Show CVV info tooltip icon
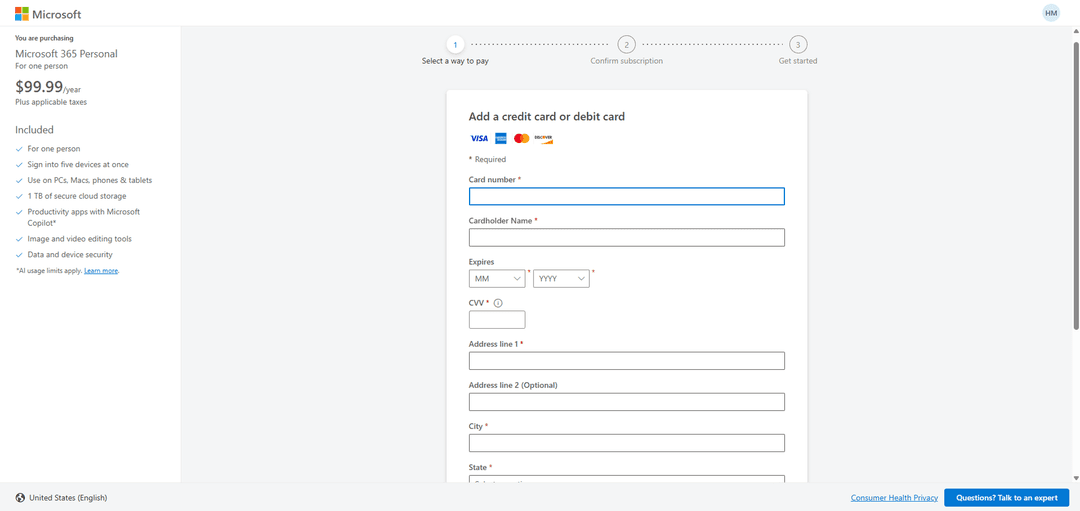The height and width of the screenshot is (511, 1080). coord(498,303)
